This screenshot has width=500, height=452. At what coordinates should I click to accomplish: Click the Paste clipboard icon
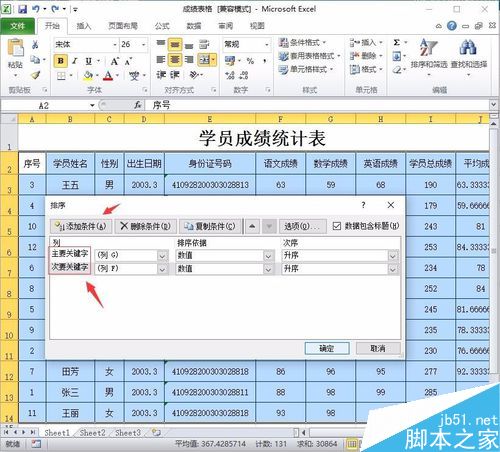[15, 48]
